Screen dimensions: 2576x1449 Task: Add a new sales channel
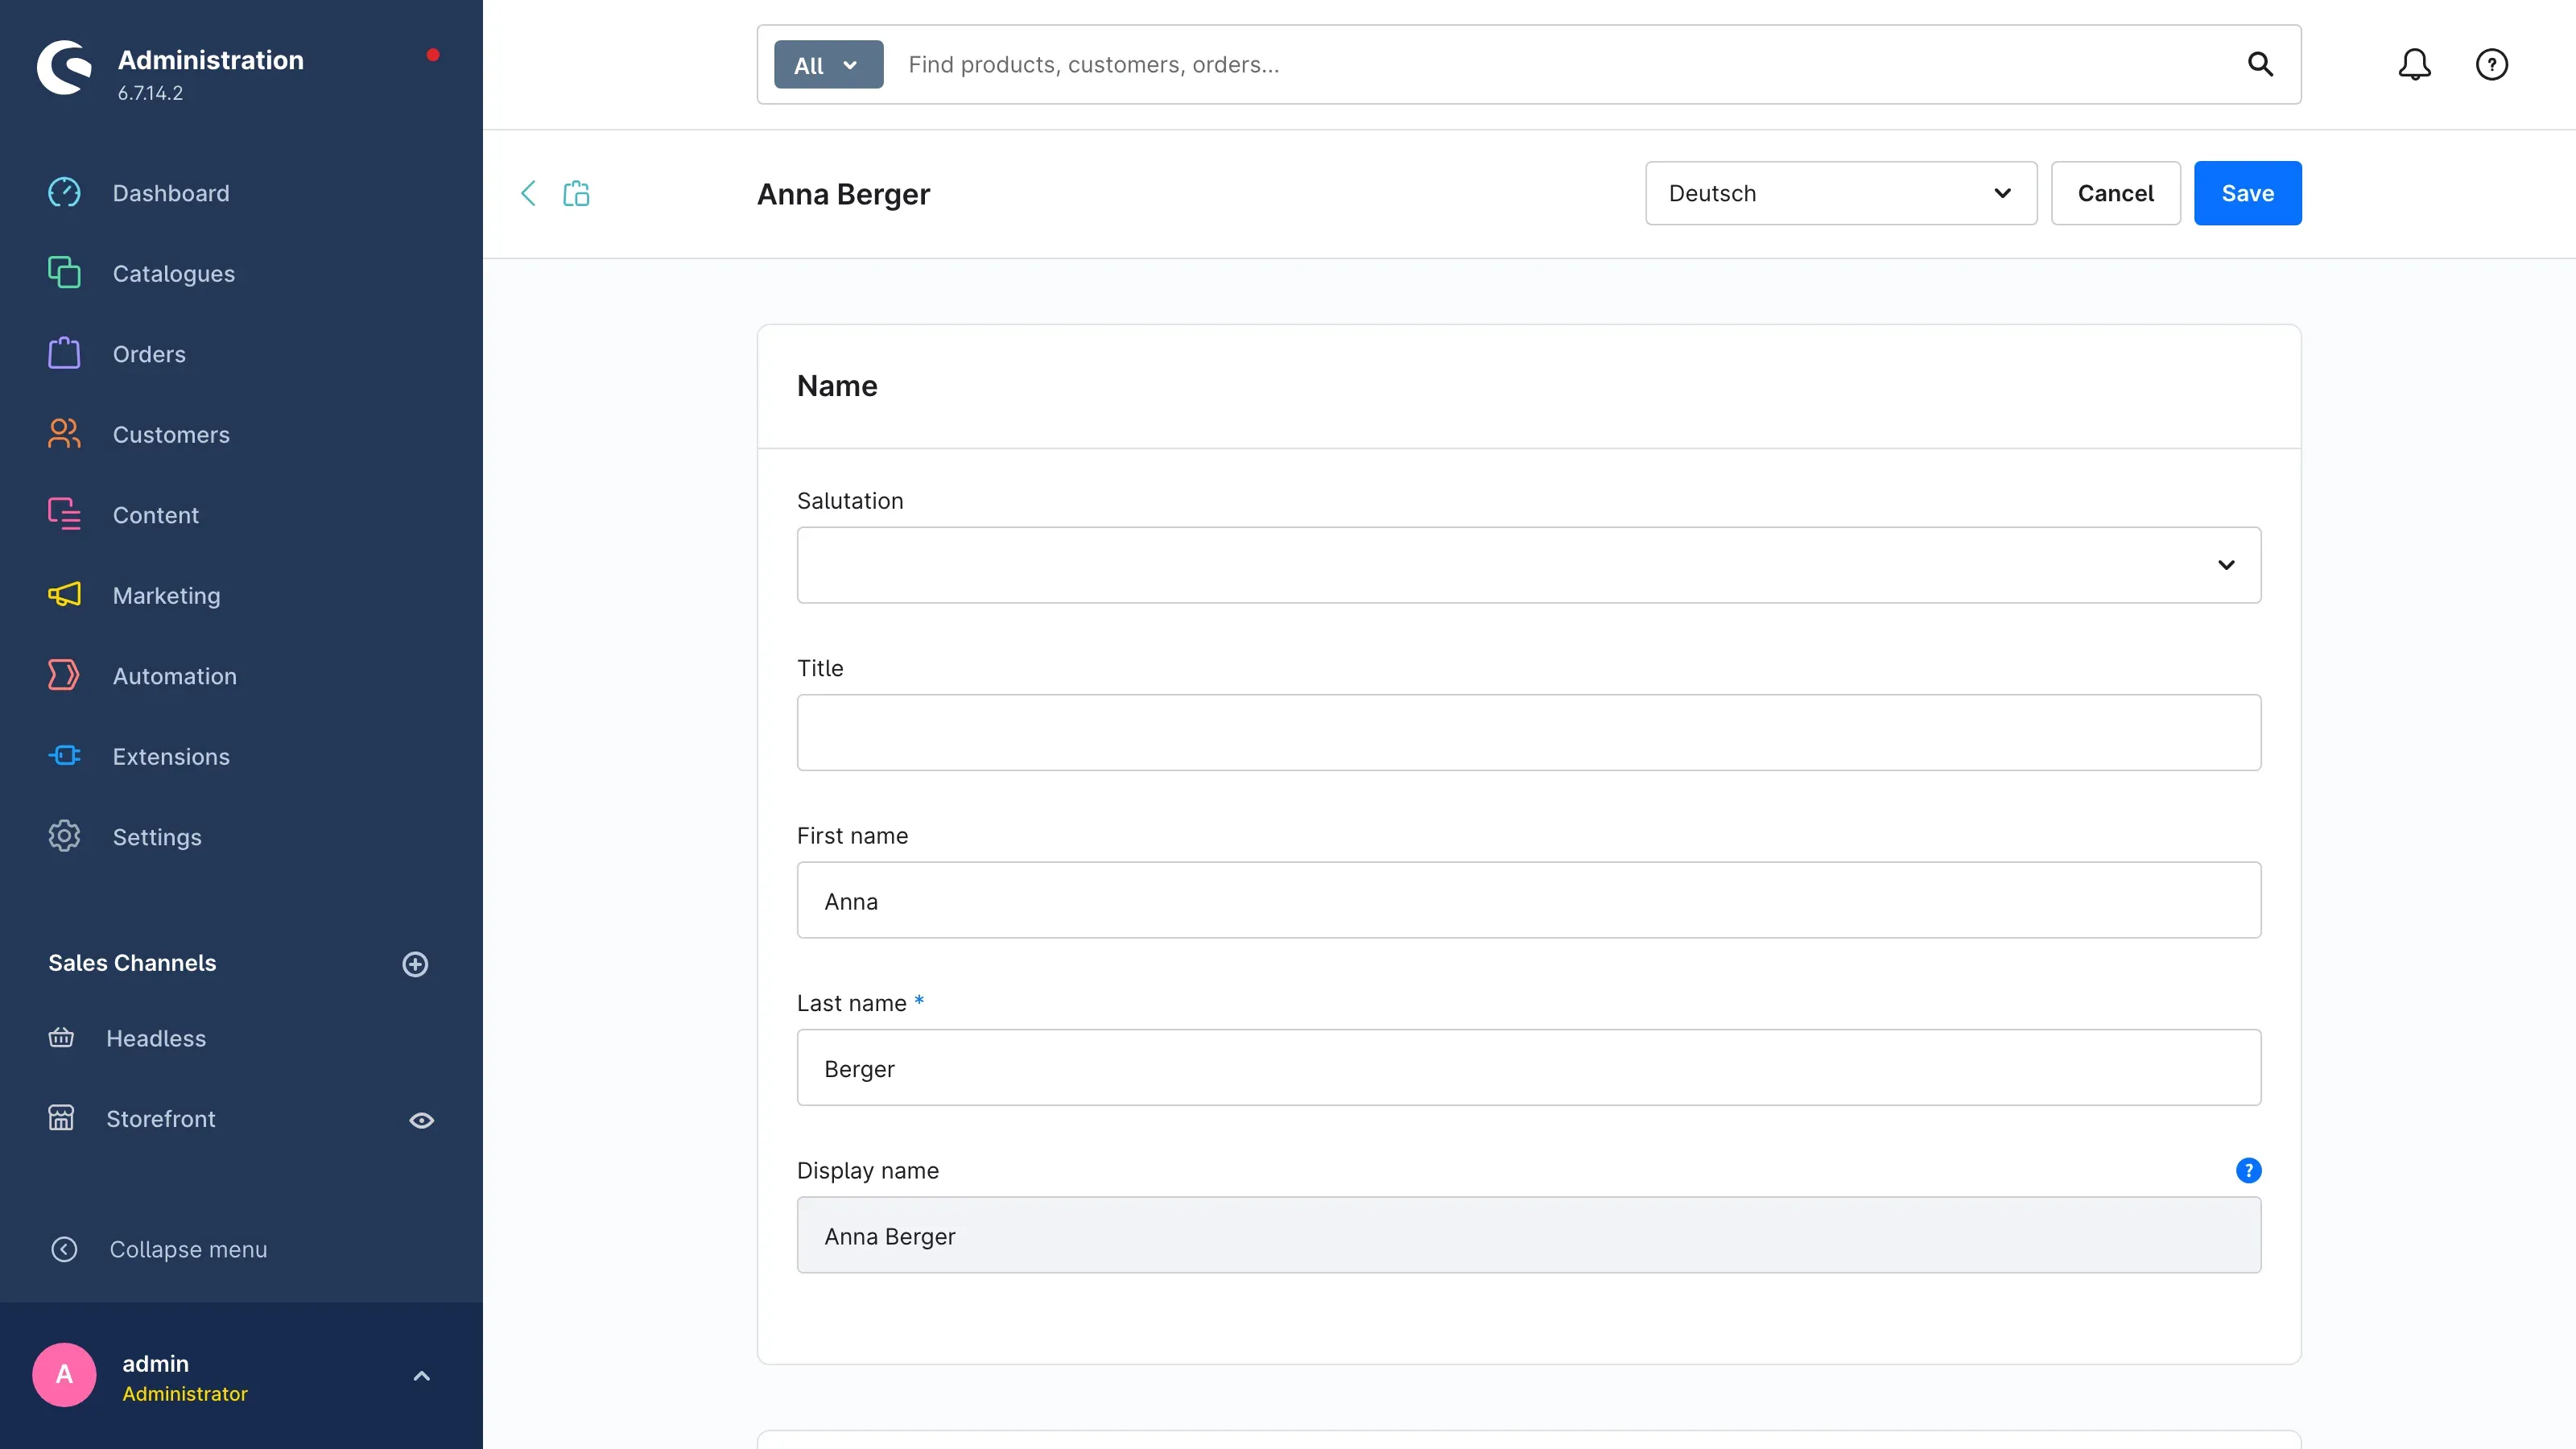point(415,964)
